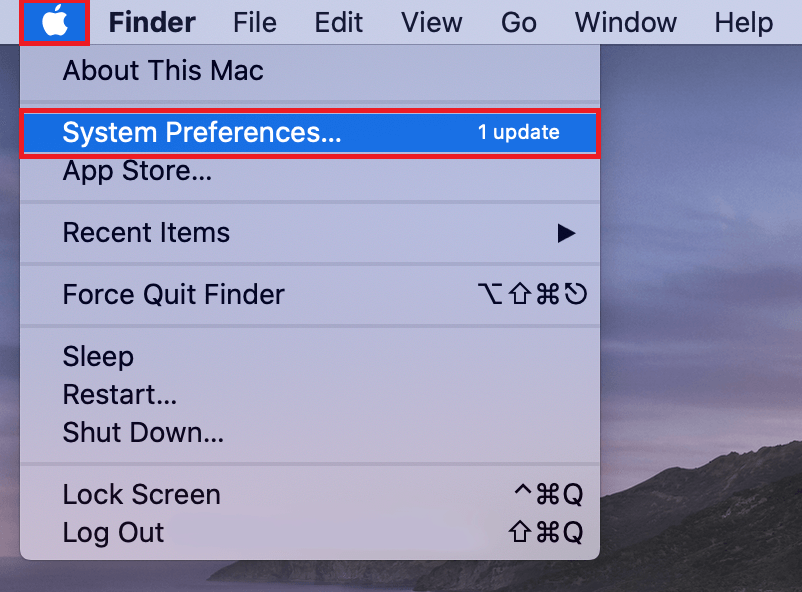
Task: Open the Finder menu
Action: click(151, 22)
